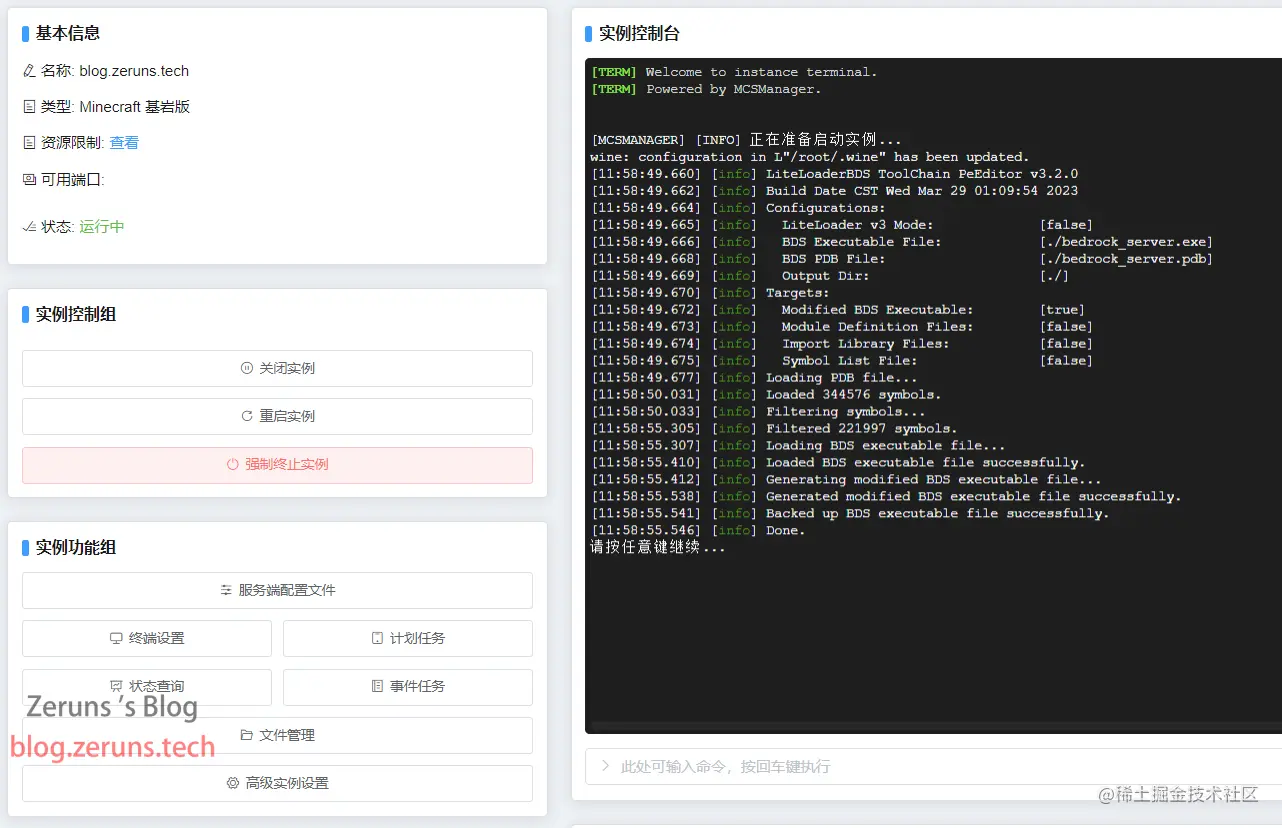
Task: Click the 关闭实例 button
Action: [277, 368]
